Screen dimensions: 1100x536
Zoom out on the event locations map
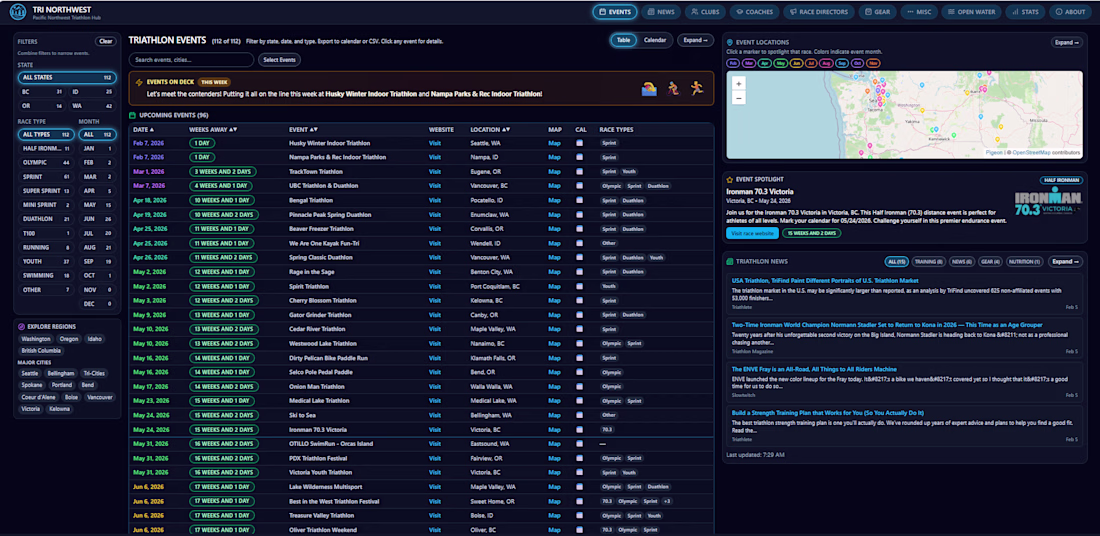pos(739,98)
